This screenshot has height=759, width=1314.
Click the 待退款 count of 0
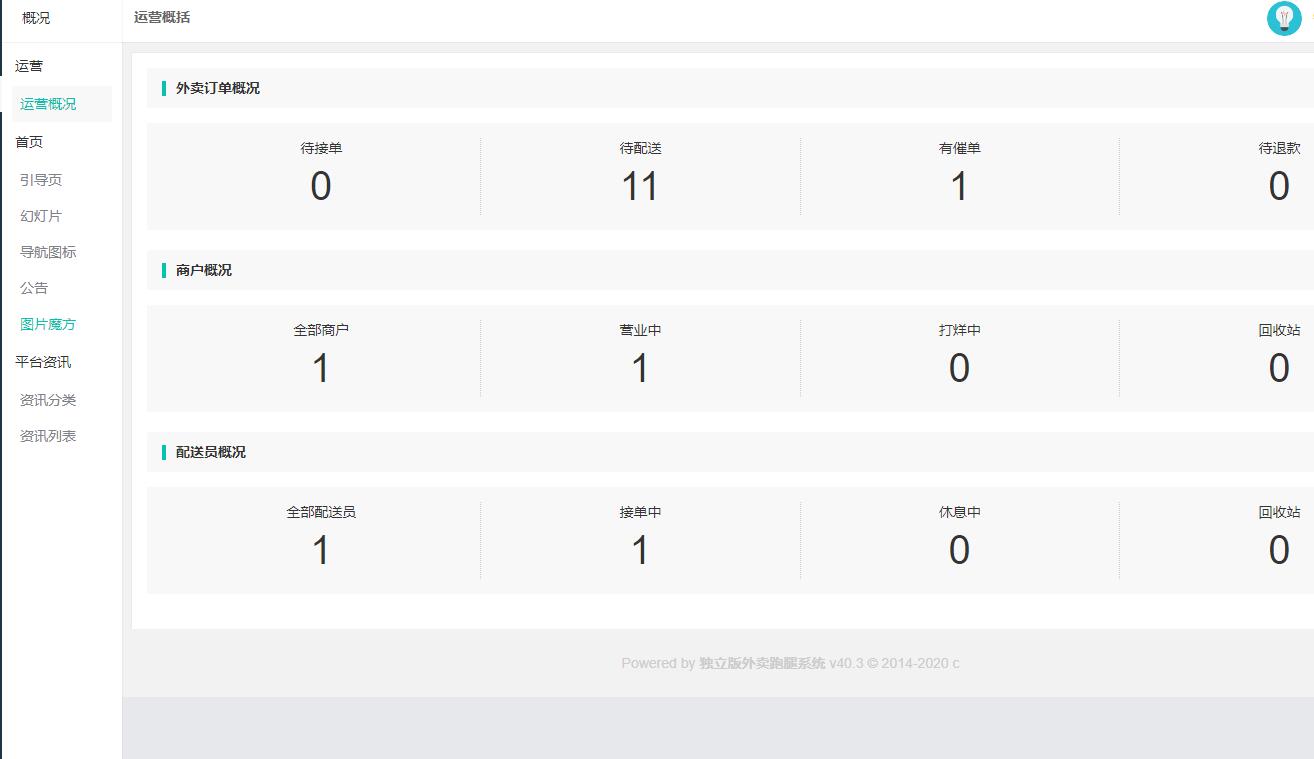1279,187
